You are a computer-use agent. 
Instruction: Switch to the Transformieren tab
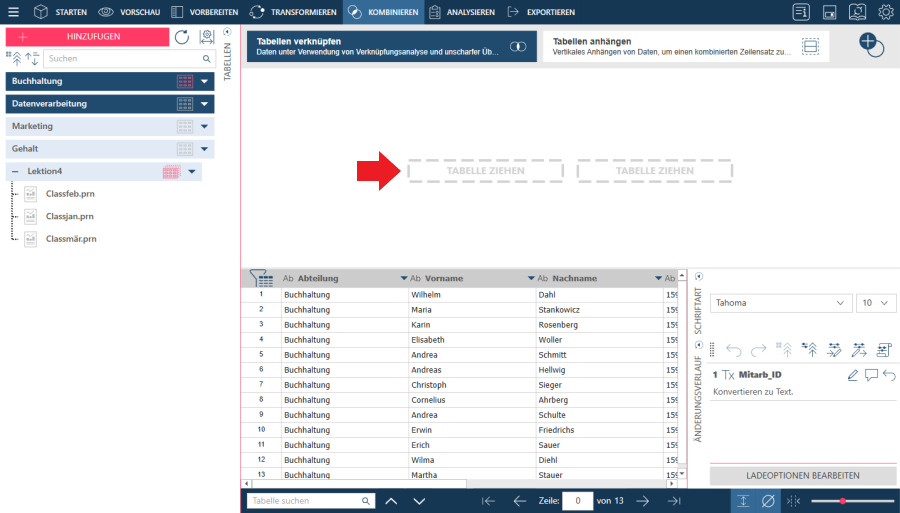click(293, 12)
